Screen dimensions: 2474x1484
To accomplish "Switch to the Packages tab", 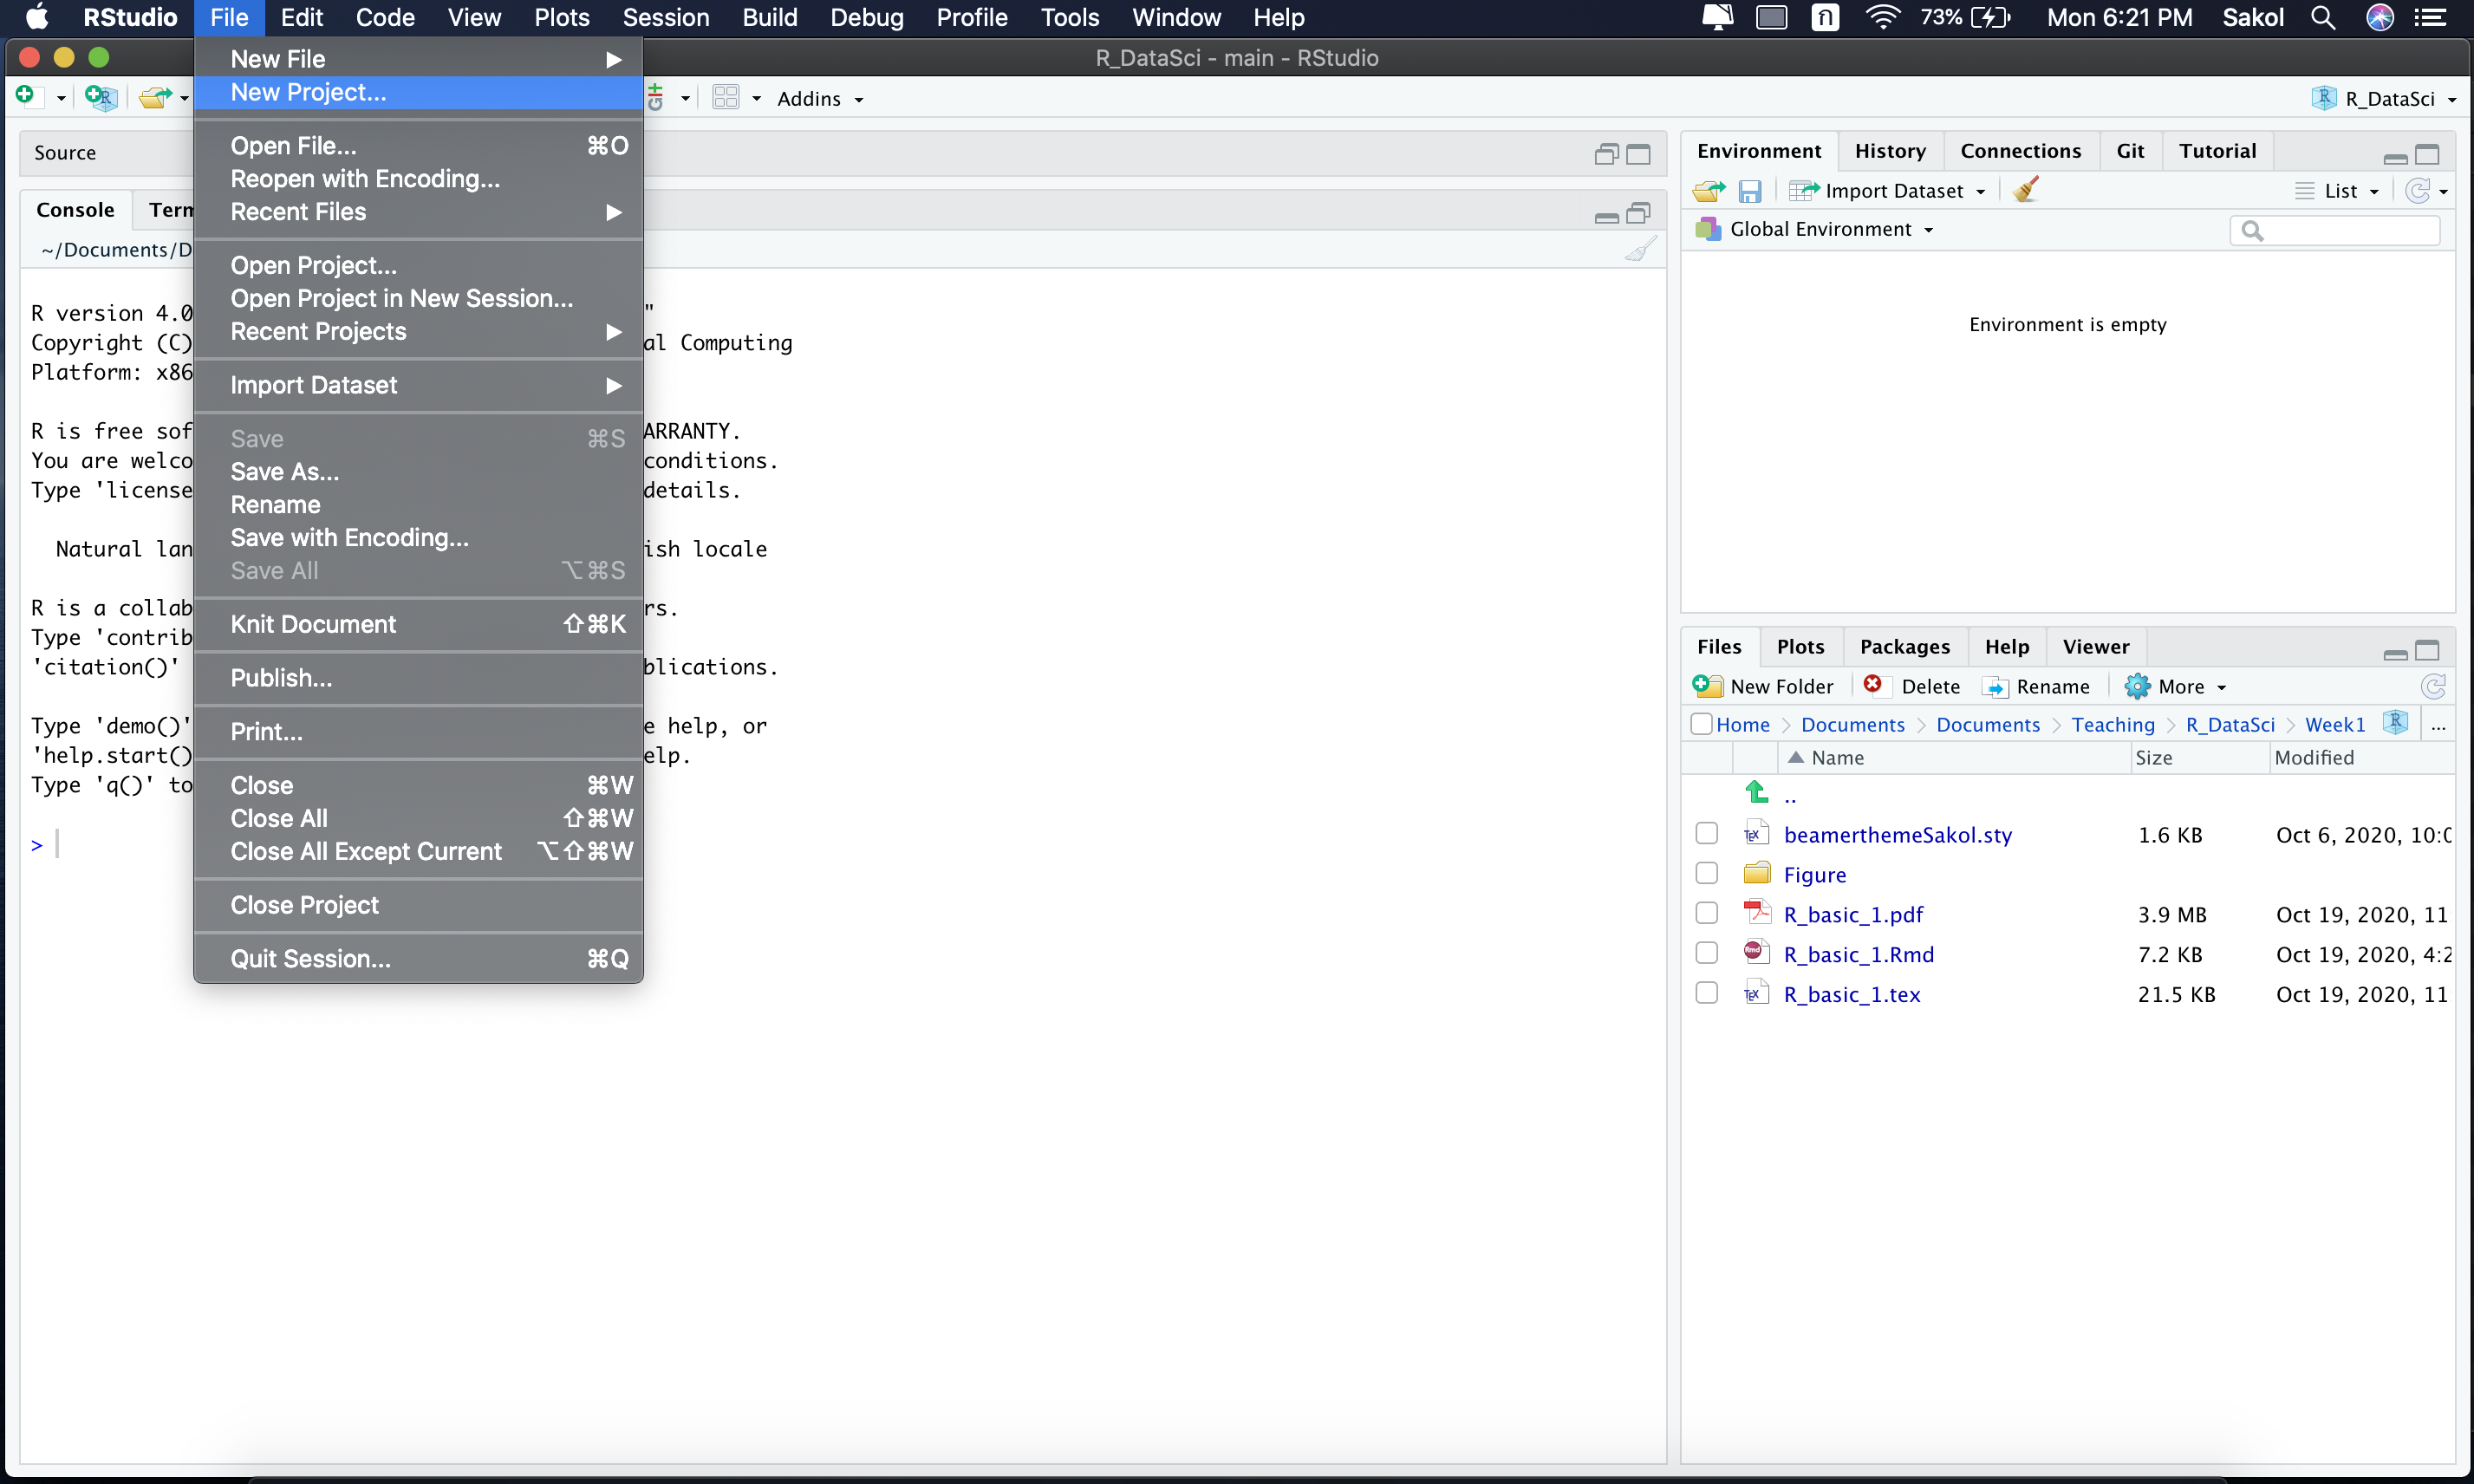I will [x=1904, y=647].
